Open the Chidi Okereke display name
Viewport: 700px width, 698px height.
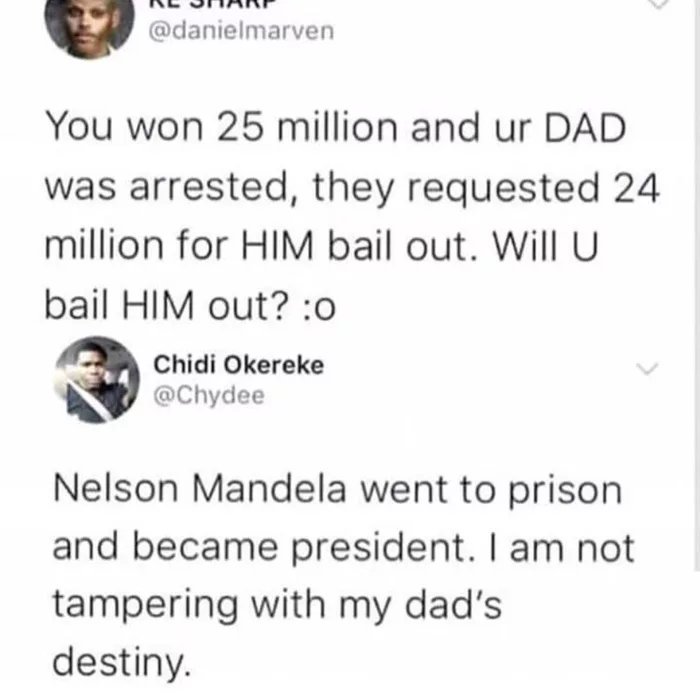pyautogui.click(x=239, y=365)
